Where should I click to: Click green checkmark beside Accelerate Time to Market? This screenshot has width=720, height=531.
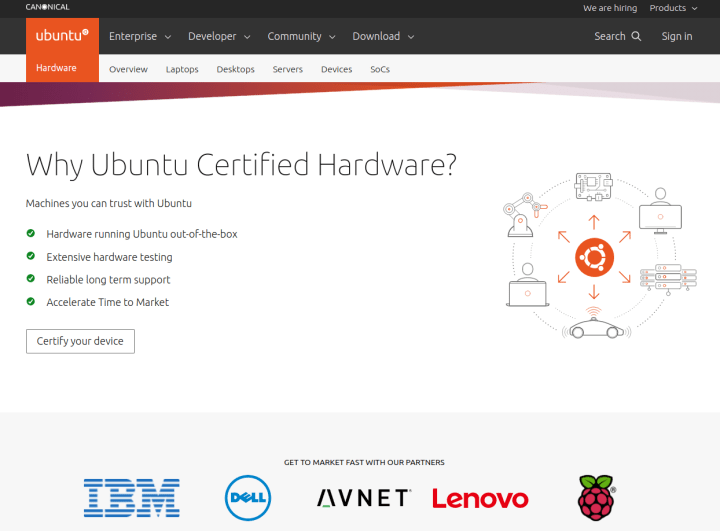click(31, 301)
